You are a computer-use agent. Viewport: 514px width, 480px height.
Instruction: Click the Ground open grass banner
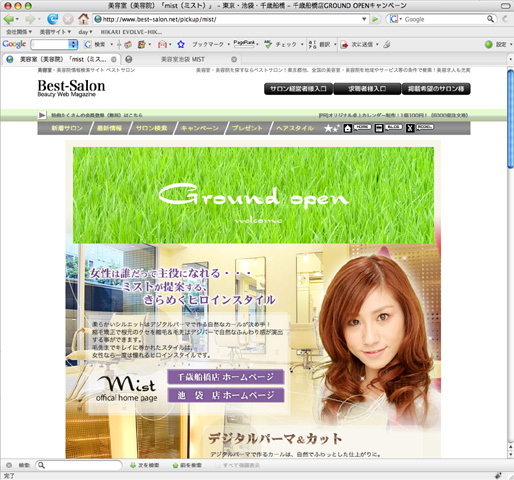click(253, 195)
